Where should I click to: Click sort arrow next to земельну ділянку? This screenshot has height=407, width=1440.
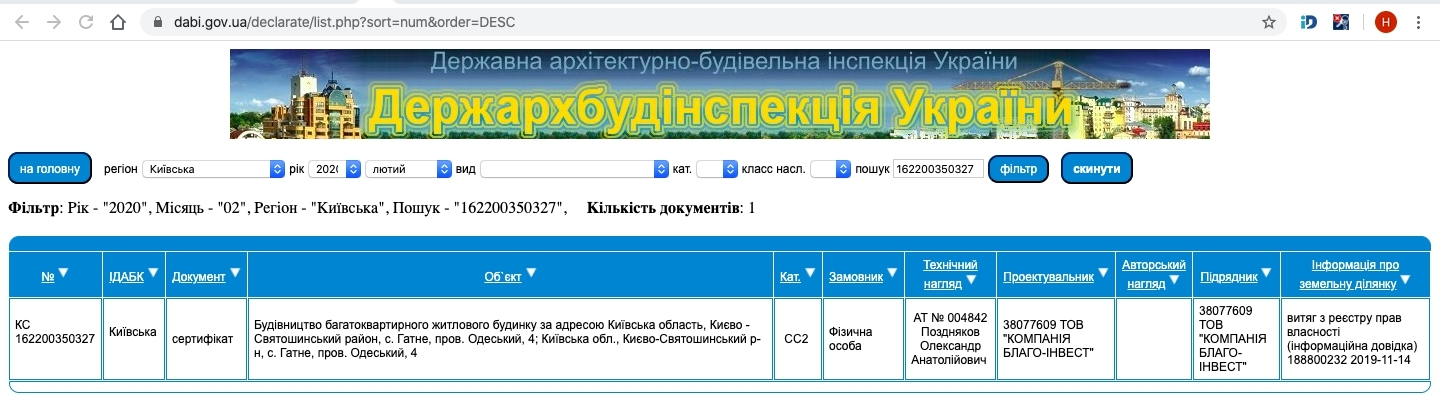coord(1406,281)
